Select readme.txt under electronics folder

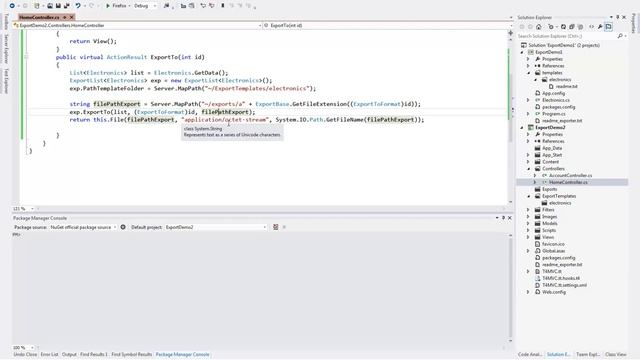(x=567, y=87)
